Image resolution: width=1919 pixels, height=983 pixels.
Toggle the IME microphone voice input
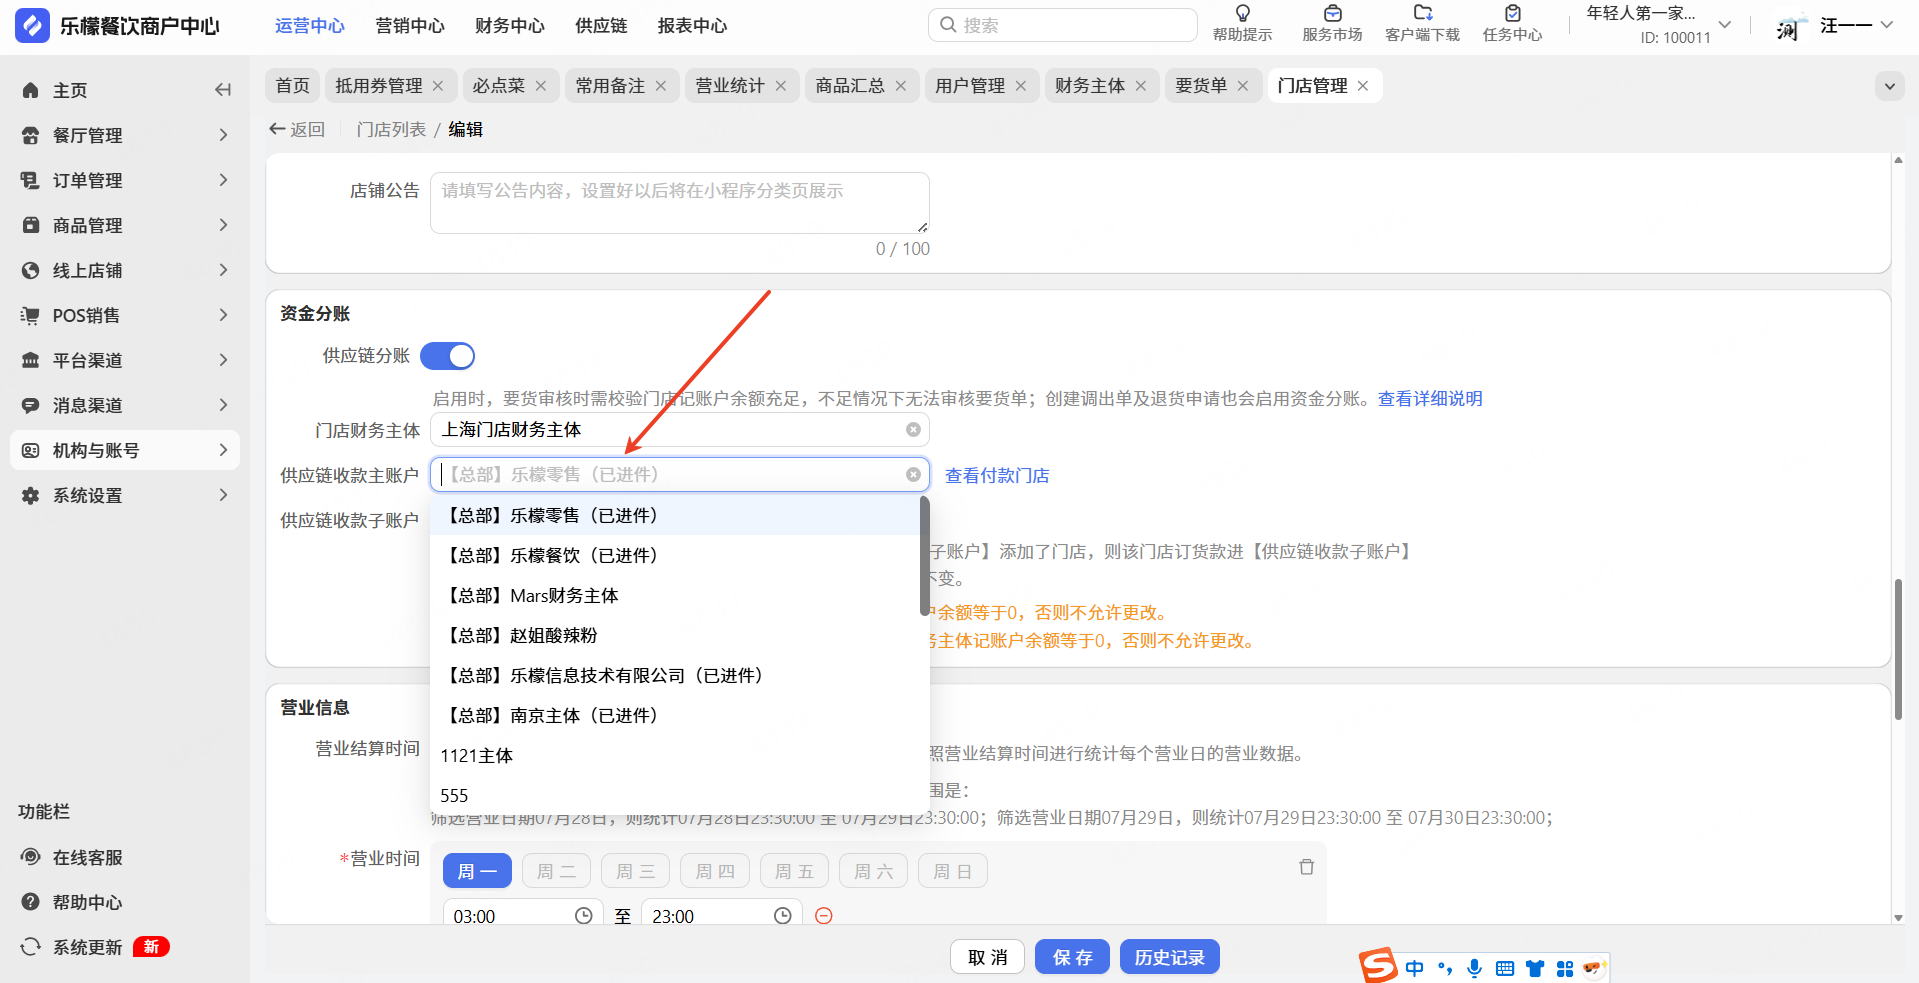click(1474, 968)
